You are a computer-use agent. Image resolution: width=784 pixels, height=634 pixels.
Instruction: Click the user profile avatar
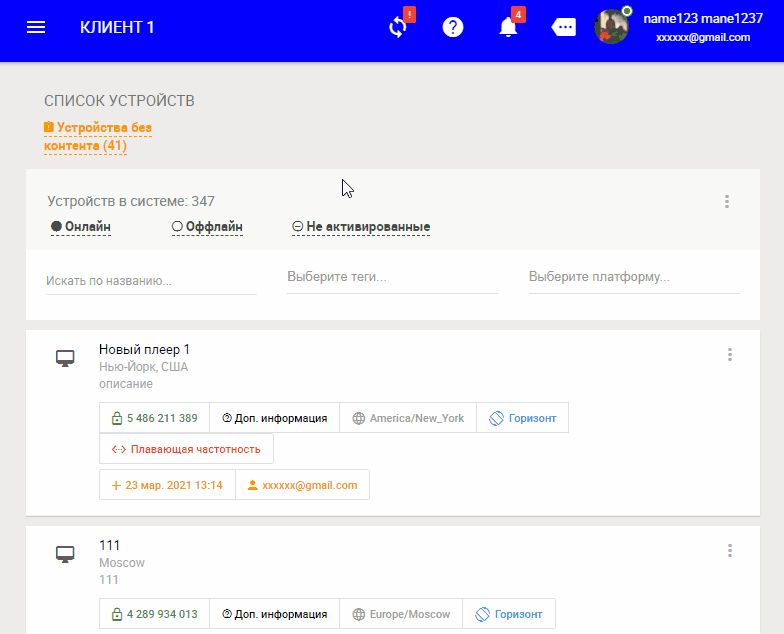(x=611, y=27)
